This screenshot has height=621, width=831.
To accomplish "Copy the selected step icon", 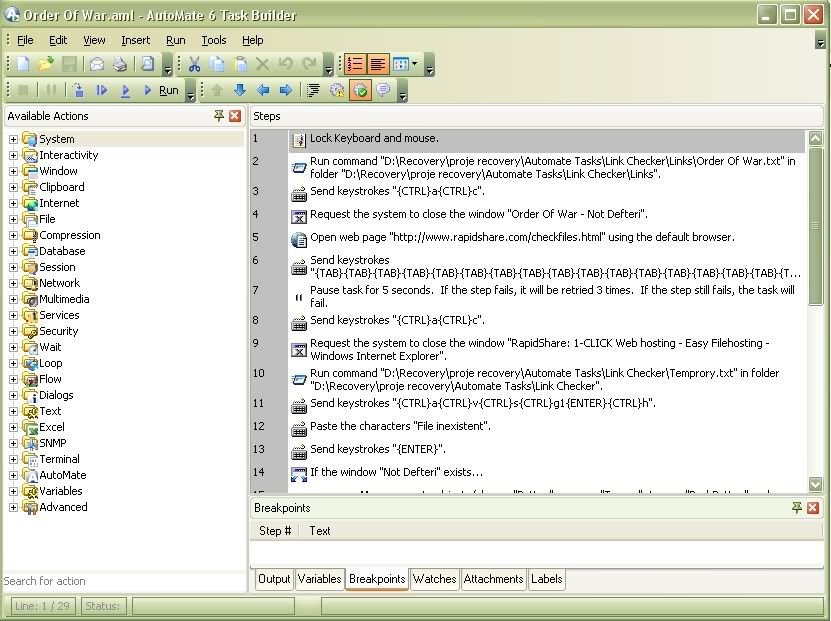I will [x=217, y=64].
